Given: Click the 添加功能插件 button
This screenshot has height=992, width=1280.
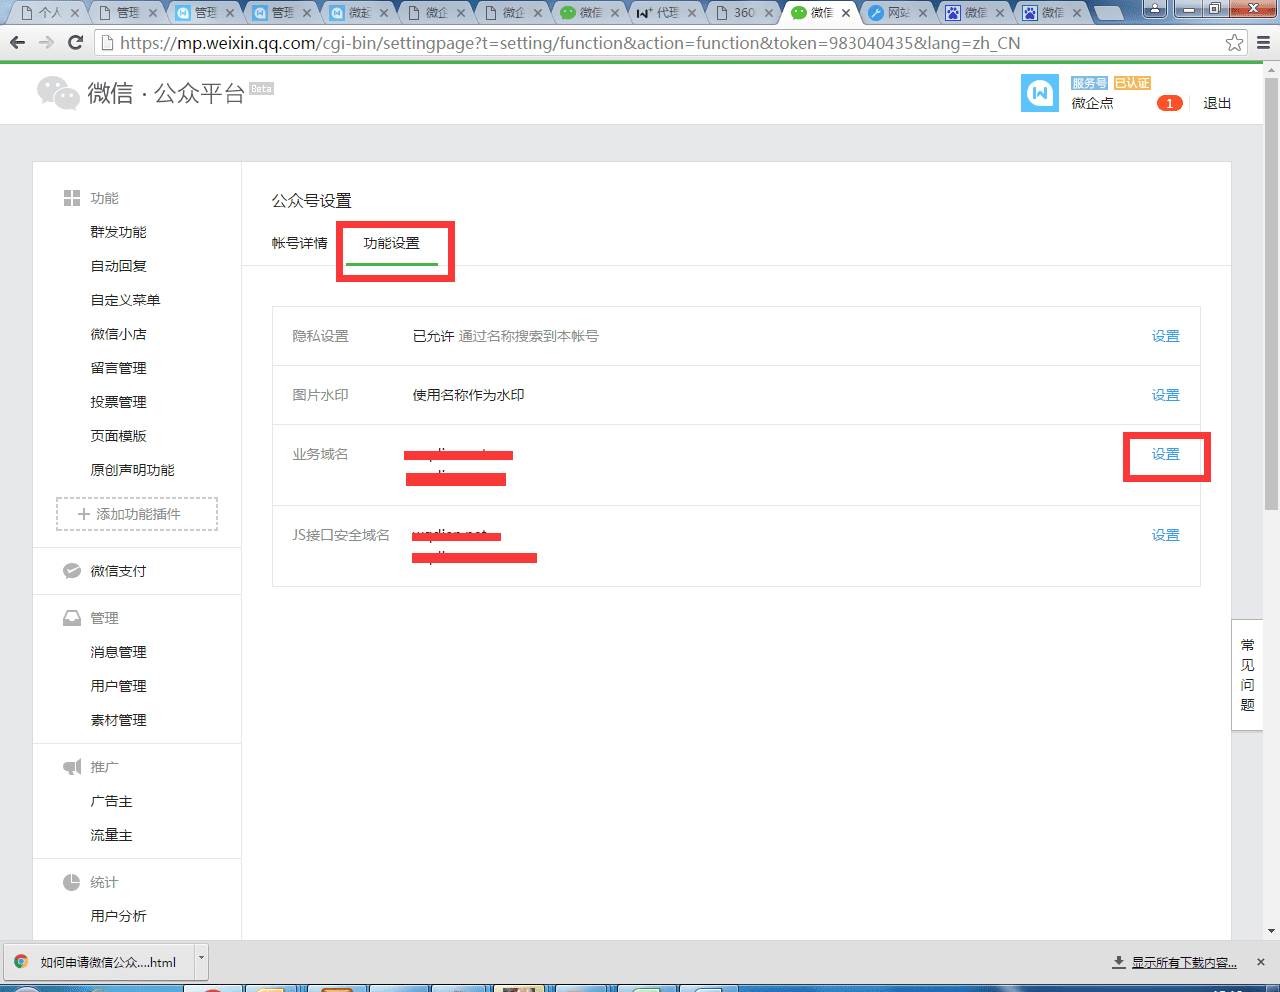Looking at the screenshot, I should (137, 514).
